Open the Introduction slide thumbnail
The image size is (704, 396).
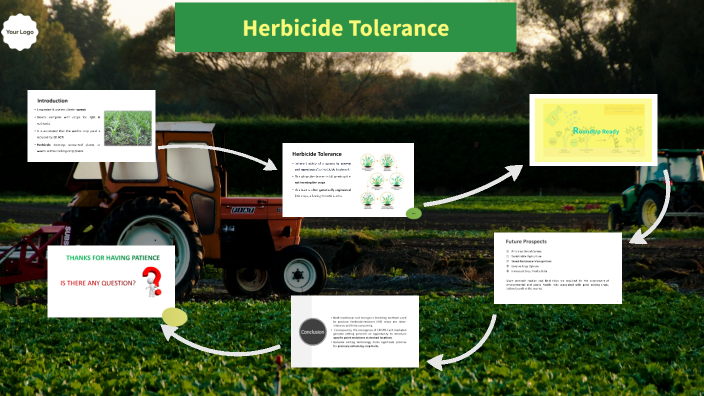pyautogui.click(x=92, y=126)
